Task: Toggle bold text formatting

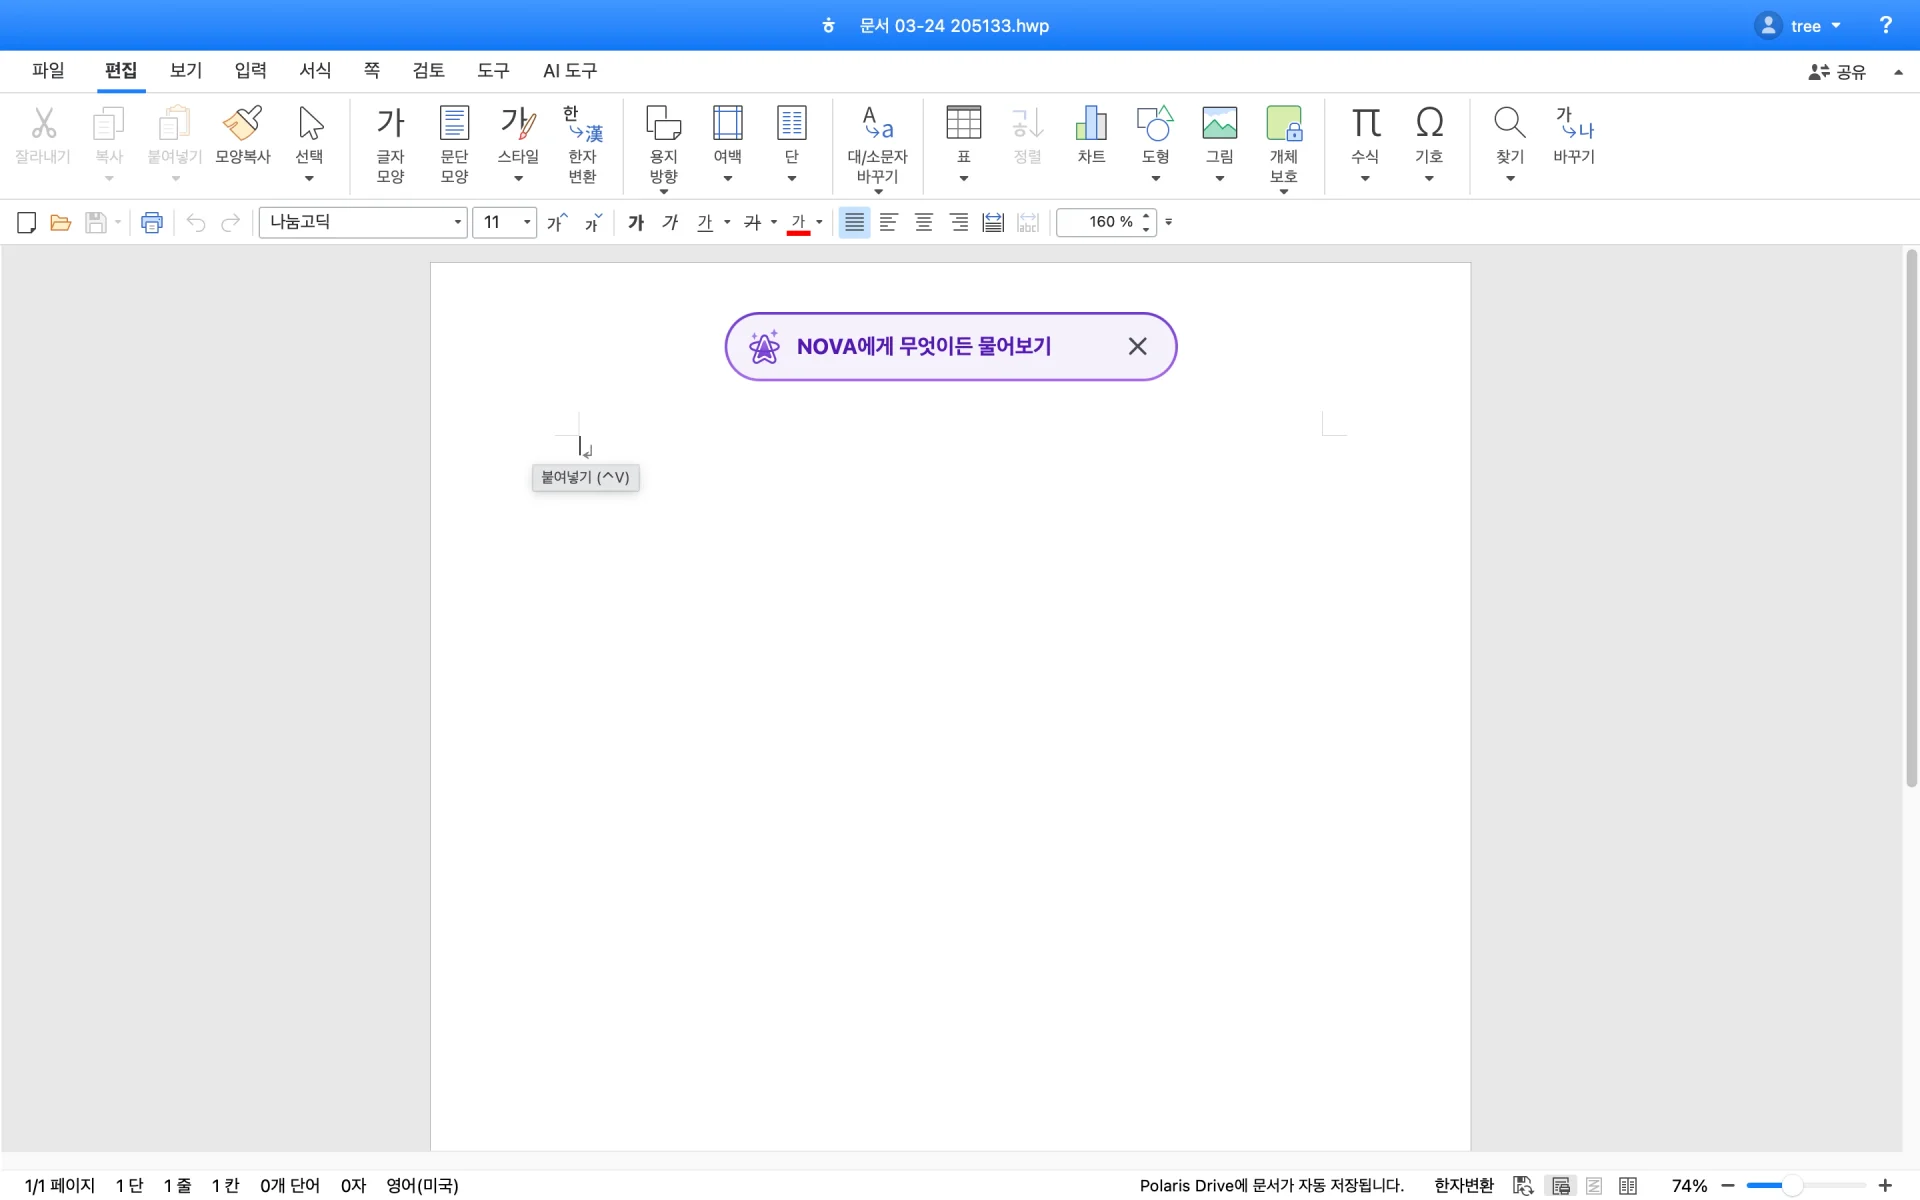Action: click(636, 222)
